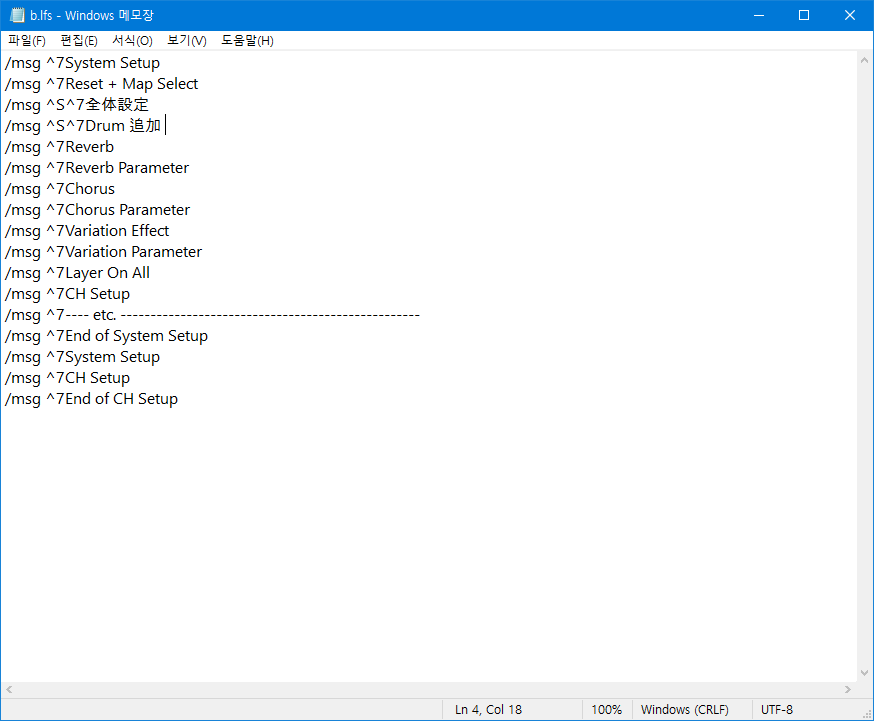Maximize the Notepad window

(x=804, y=15)
